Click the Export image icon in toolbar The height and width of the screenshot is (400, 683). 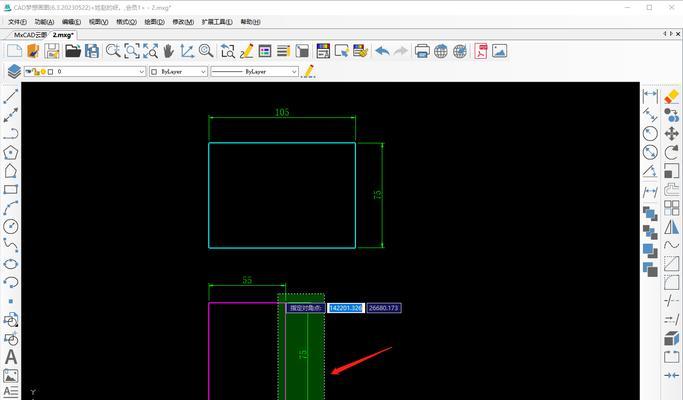500,51
